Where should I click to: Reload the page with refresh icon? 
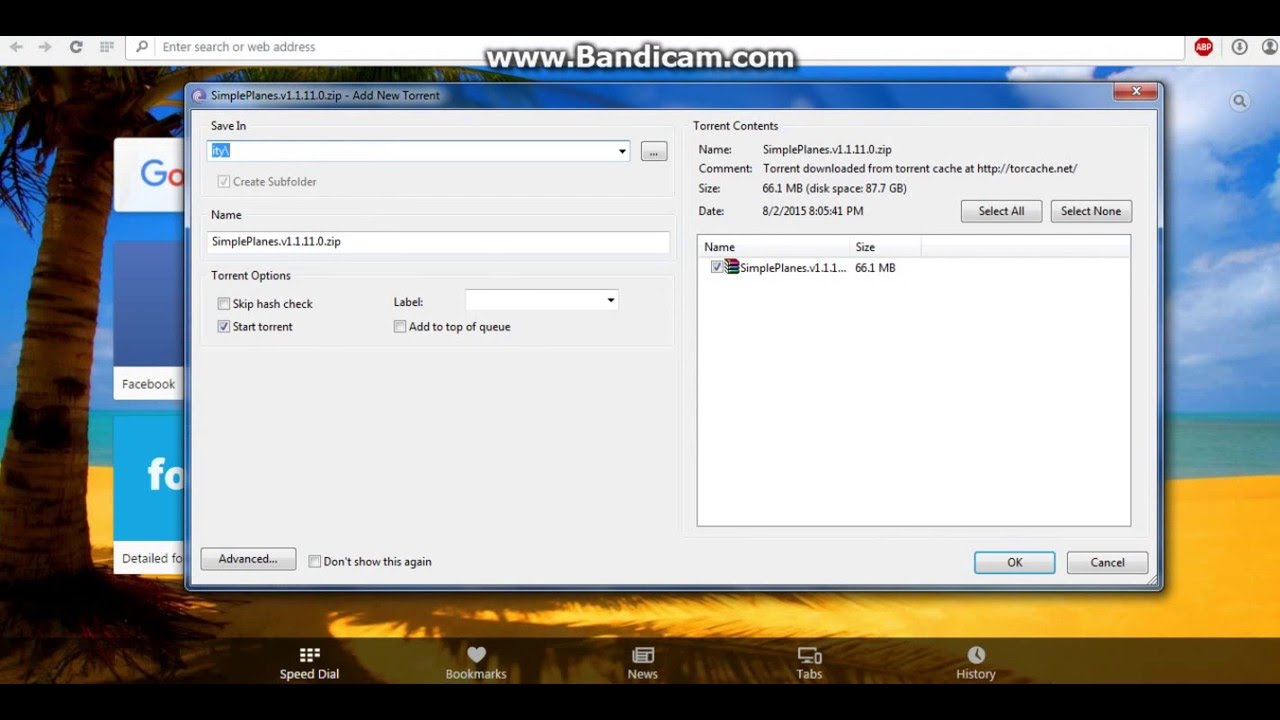(76, 47)
